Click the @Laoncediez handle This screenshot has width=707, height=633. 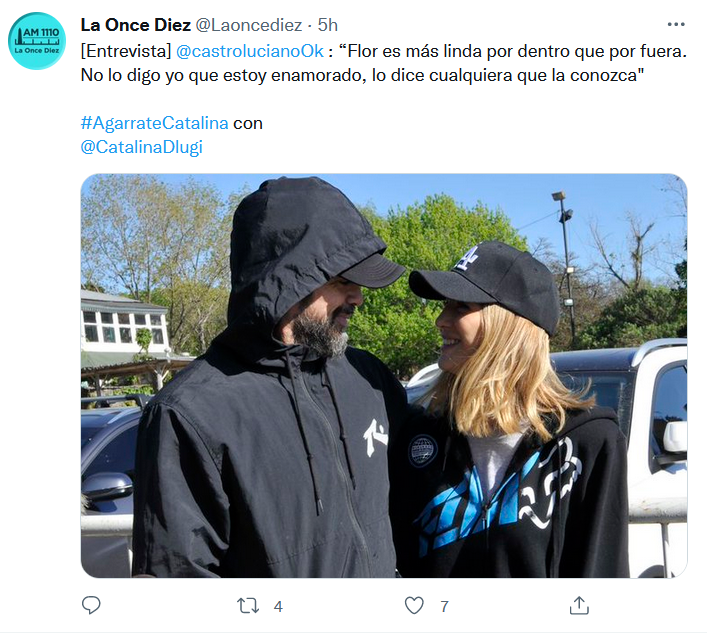coord(248,25)
